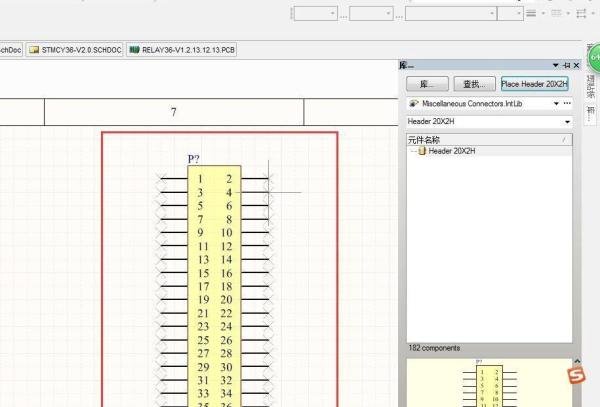Screen dimensions: 600x407
Task: Click the yellow body of the placed header component
Action: 214,286
